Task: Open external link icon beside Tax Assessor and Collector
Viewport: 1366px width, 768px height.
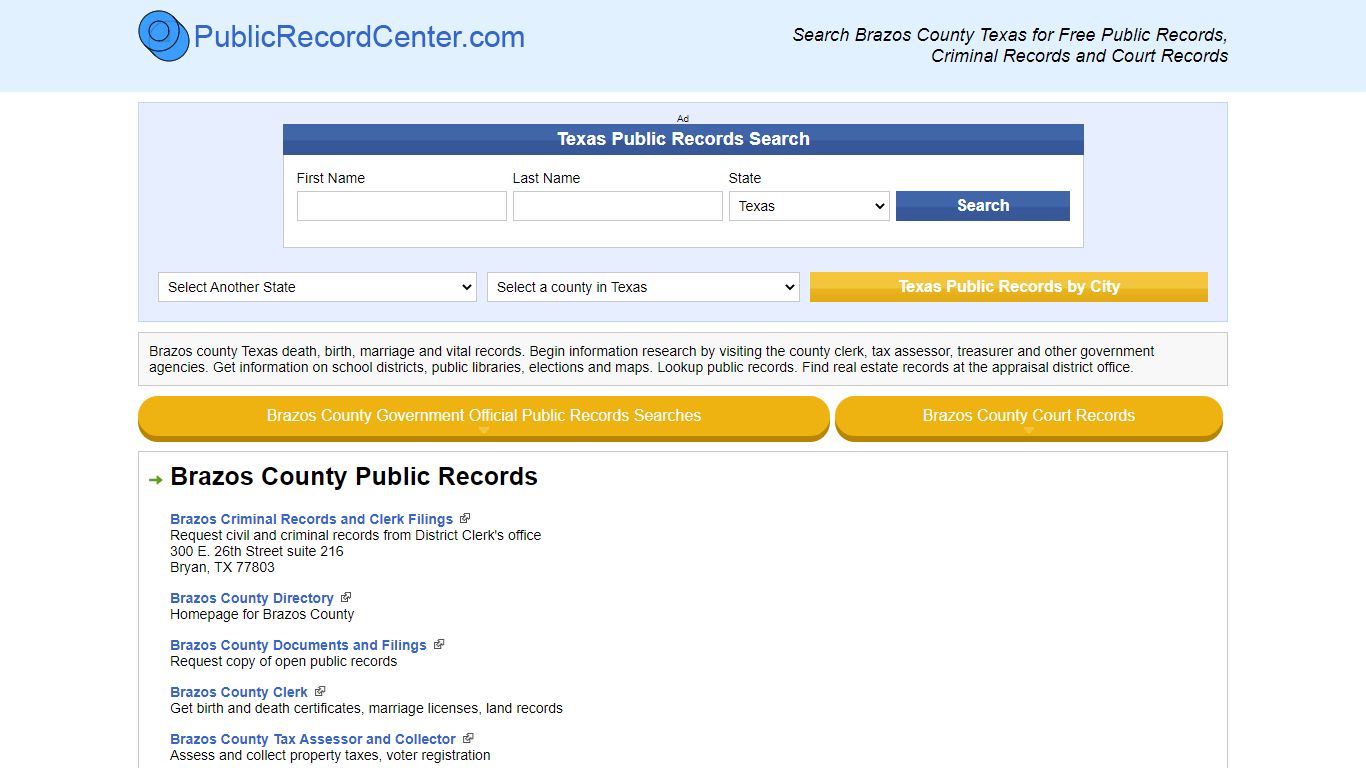Action: tap(468, 738)
